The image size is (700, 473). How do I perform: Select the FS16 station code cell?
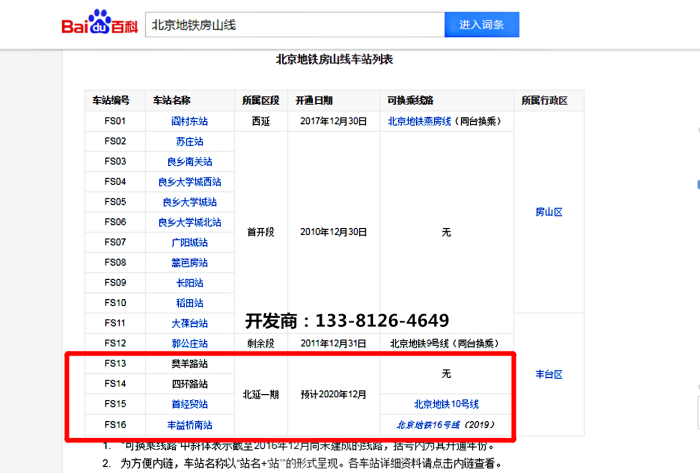[115, 424]
